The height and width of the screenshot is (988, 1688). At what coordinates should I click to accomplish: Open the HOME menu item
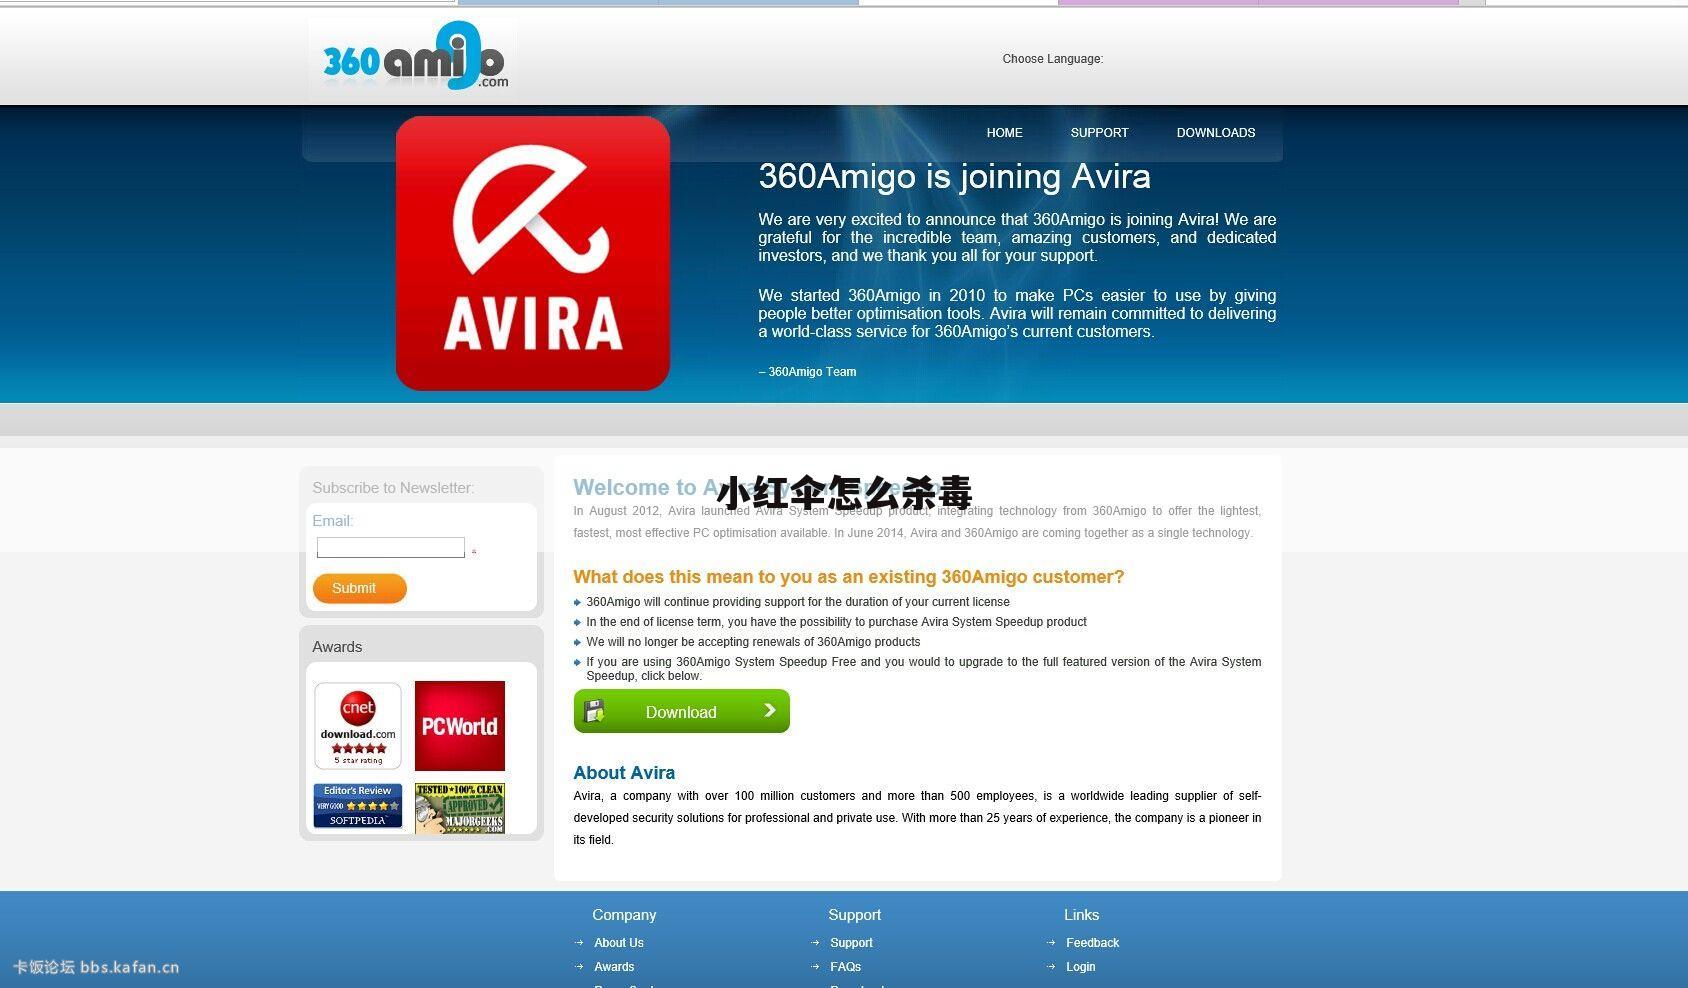click(1004, 133)
